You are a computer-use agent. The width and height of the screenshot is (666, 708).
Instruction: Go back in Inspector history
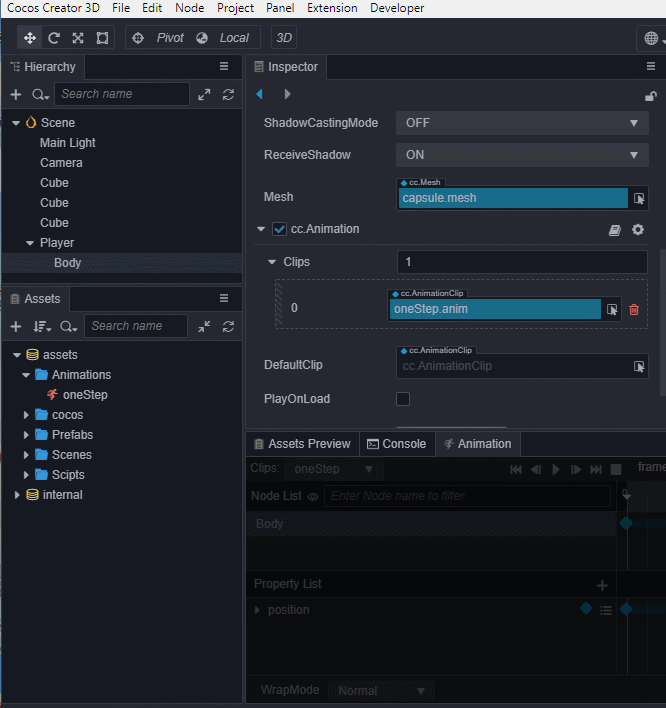pos(260,94)
